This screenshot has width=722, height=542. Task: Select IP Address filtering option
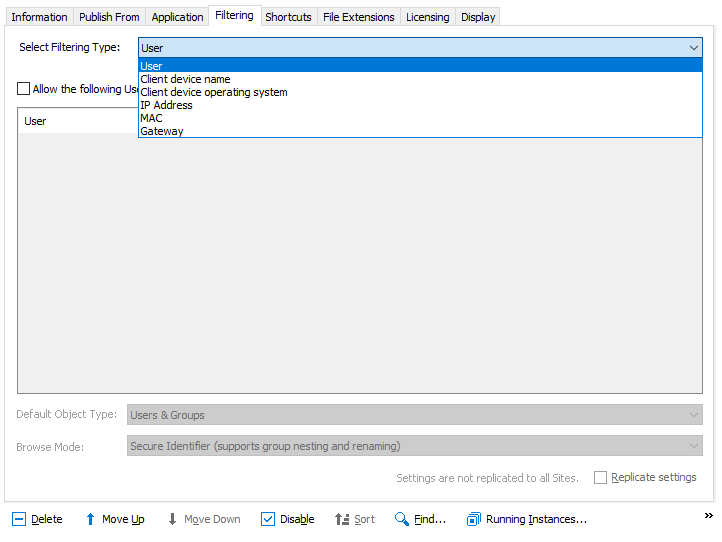pyautogui.click(x=166, y=105)
